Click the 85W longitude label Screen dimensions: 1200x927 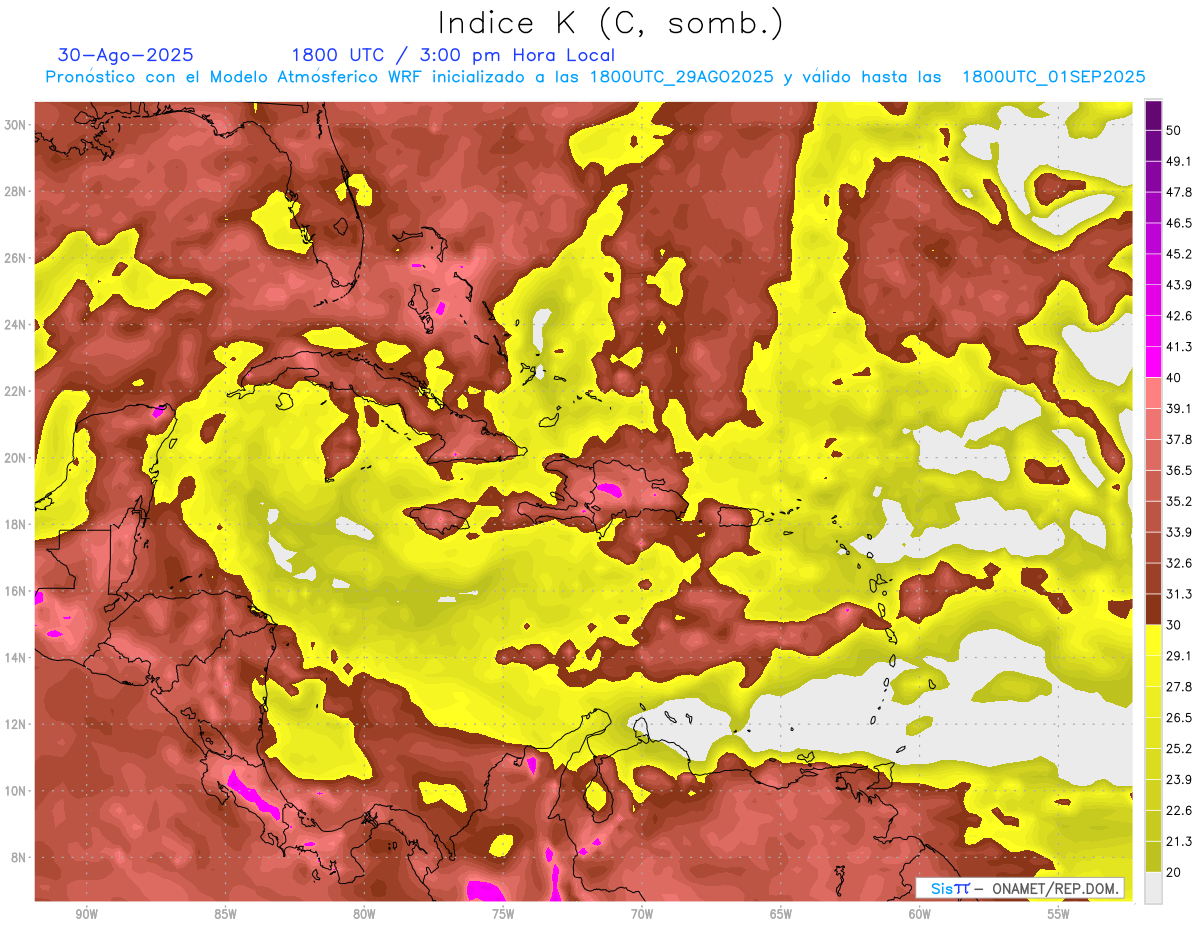[x=225, y=914]
